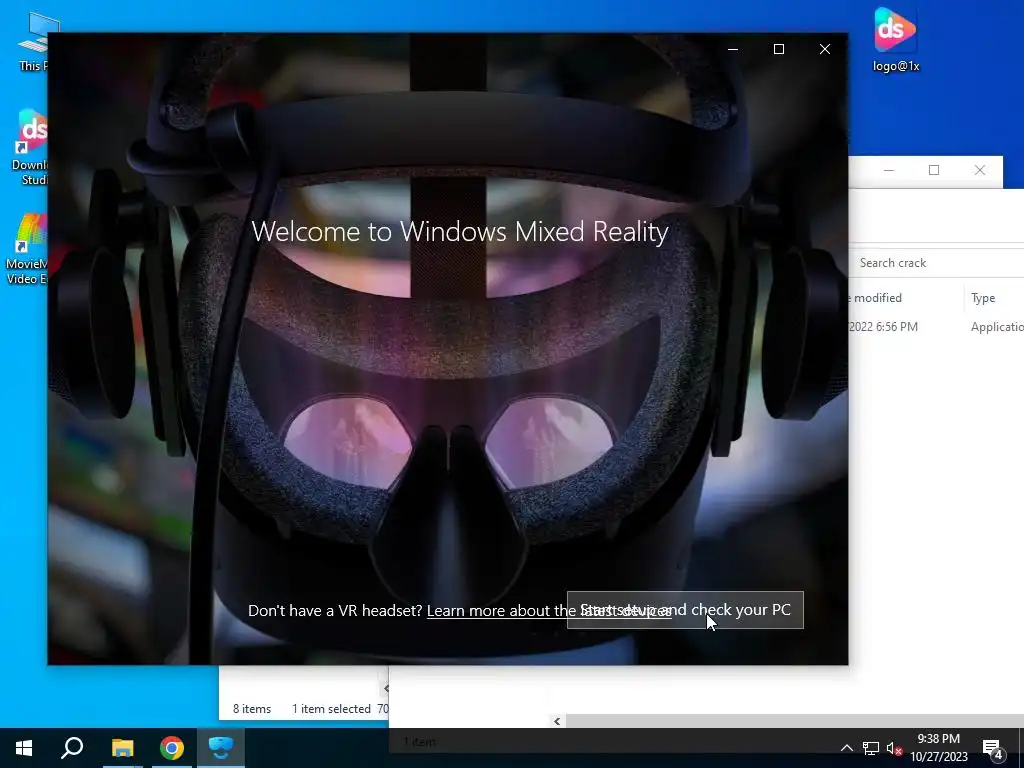Click Start setup and check your PC button
Screen dimensions: 1024x768
tap(685, 610)
